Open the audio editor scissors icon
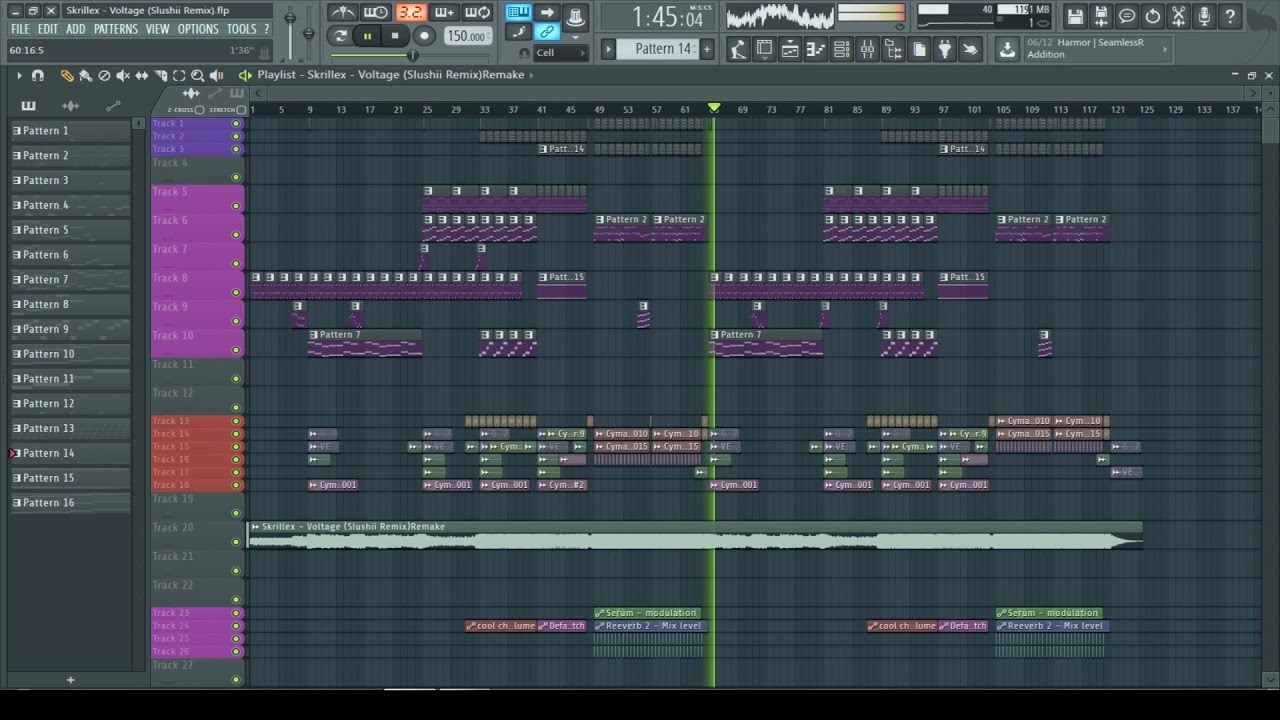 click(1179, 16)
